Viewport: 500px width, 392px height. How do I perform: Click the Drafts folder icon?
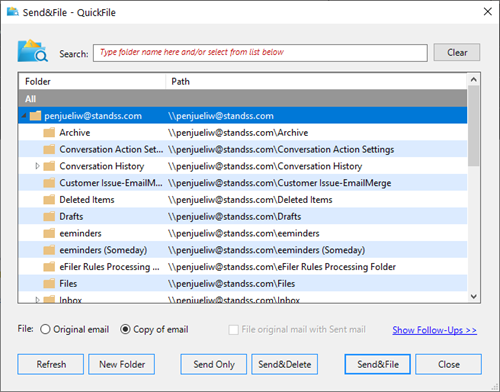(x=49, y=216)
